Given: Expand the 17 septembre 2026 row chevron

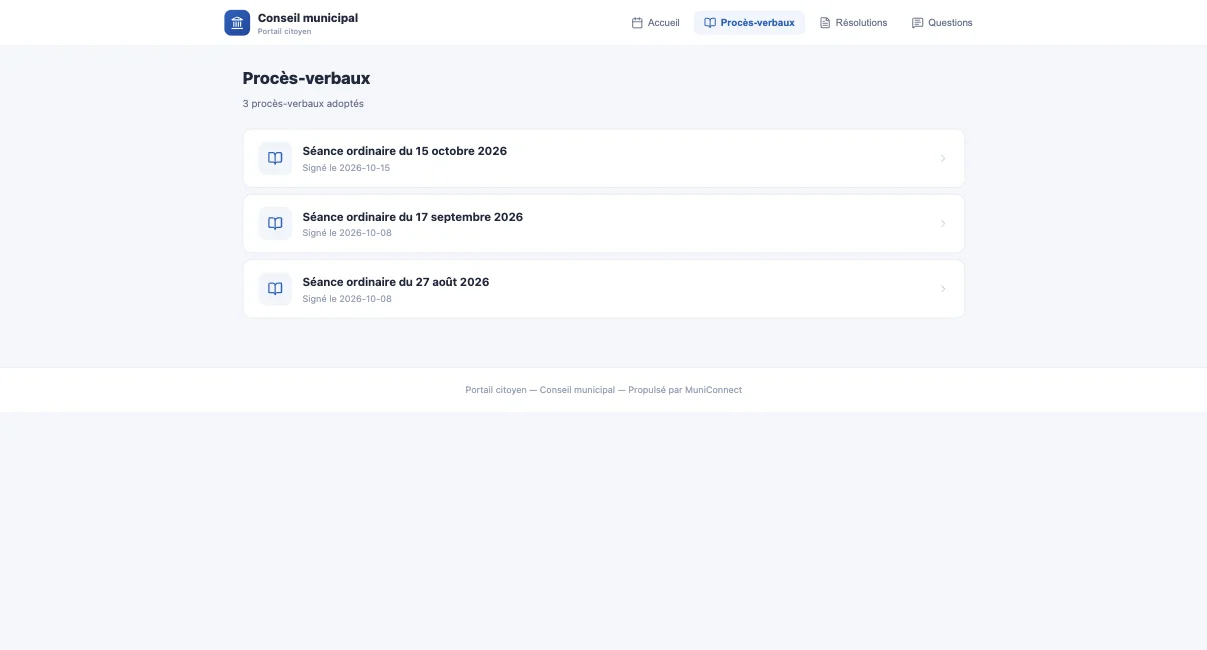Looking at the screenshot, I should 943,224.
